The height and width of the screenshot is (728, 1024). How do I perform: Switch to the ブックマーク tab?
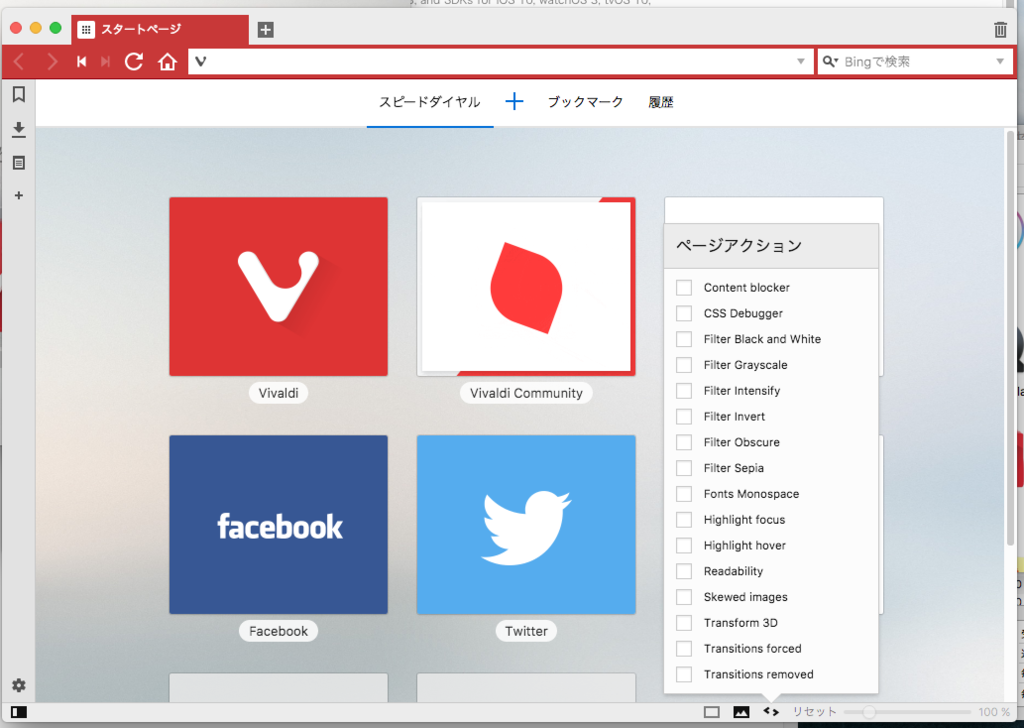point(585,102)
